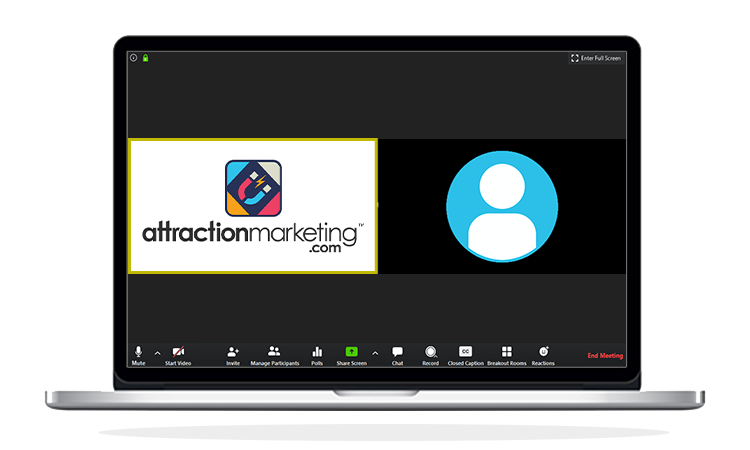Select the attractionmarketing.com video tile
Screen dimensions: 750x450
point(253,206)
